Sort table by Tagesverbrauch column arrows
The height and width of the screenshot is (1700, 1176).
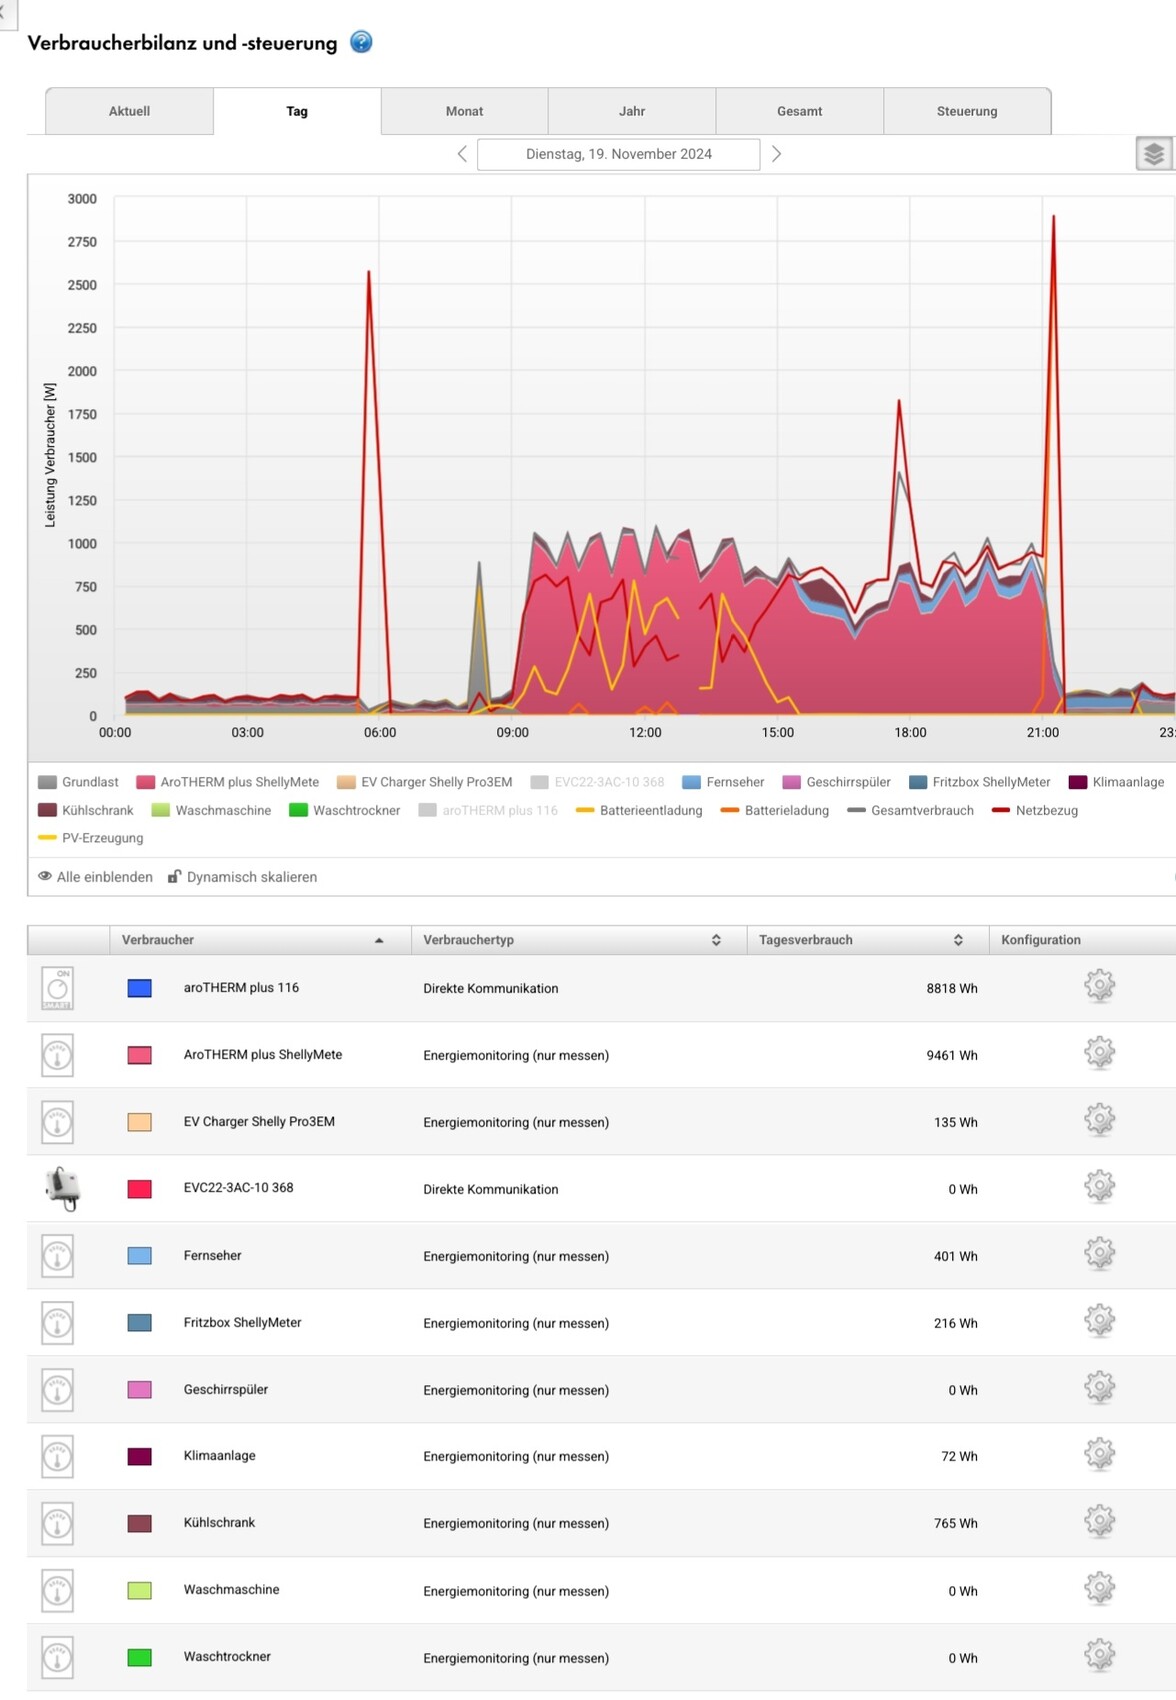pos(958,940)
